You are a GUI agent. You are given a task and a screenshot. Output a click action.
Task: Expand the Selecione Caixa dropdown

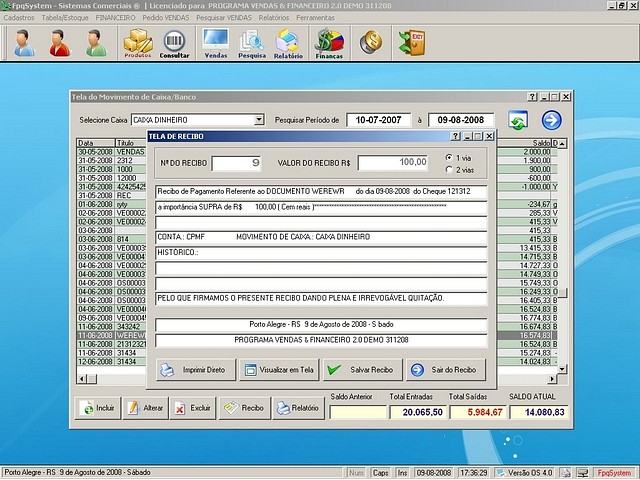click(259, 120)
